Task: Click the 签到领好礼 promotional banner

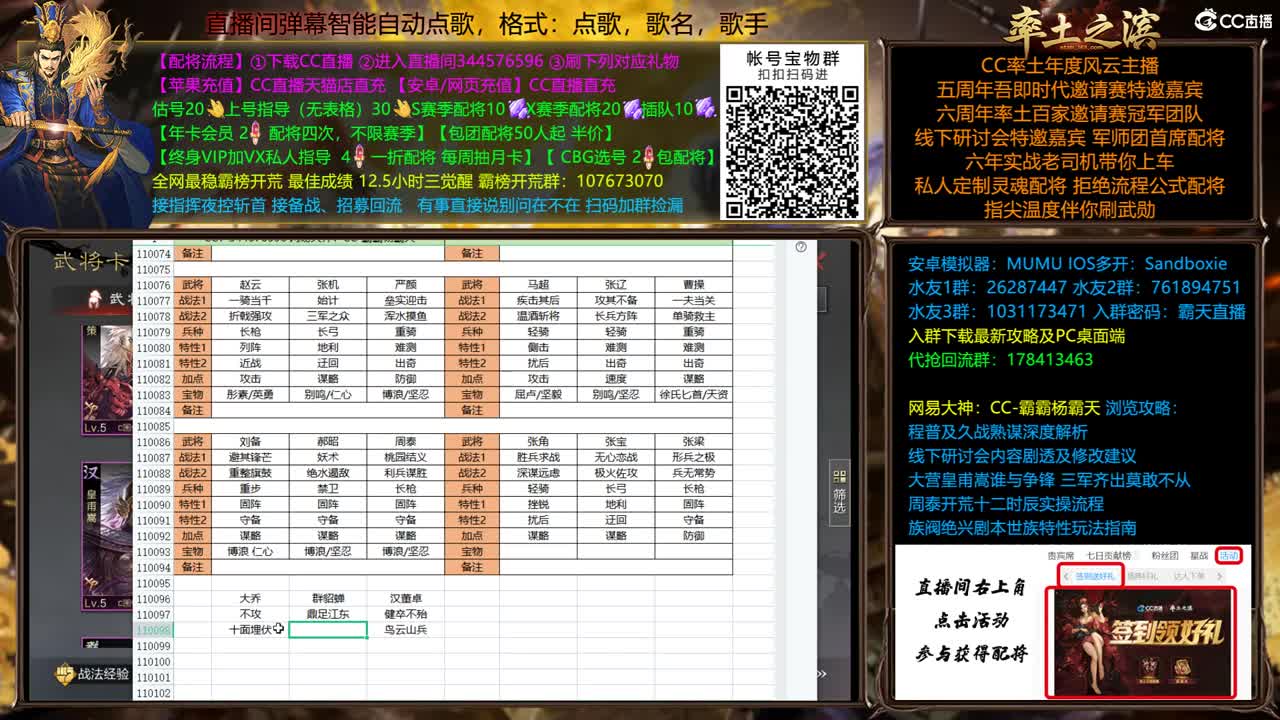Action: pyautogui.click(x=1141, y=641)
